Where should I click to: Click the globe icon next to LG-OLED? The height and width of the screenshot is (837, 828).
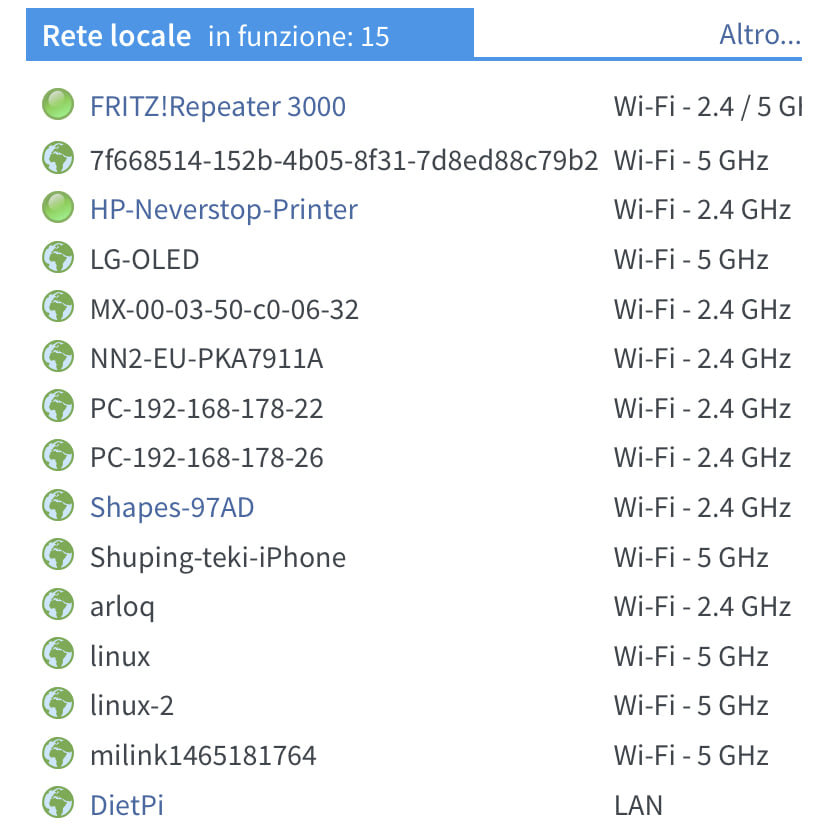(58, 257)
